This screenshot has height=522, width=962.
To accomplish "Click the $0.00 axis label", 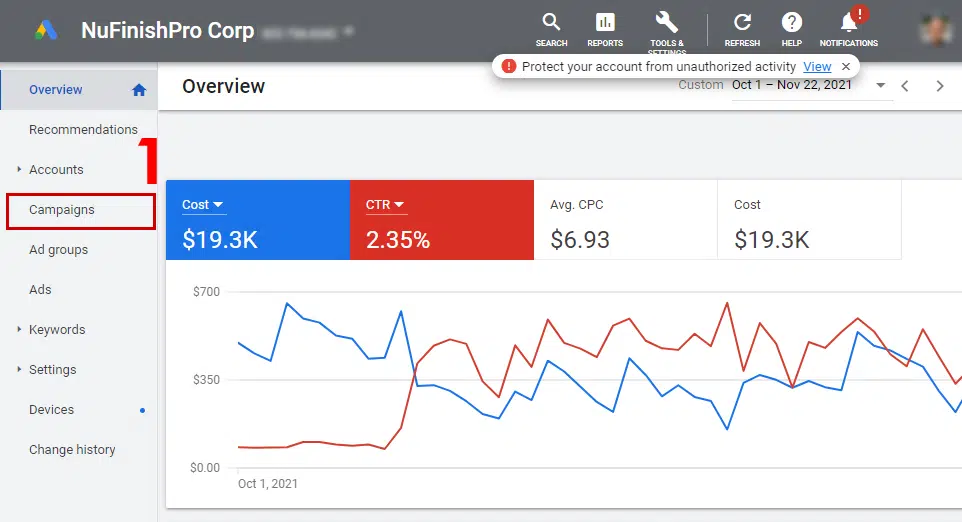I will tap(205, 467).
